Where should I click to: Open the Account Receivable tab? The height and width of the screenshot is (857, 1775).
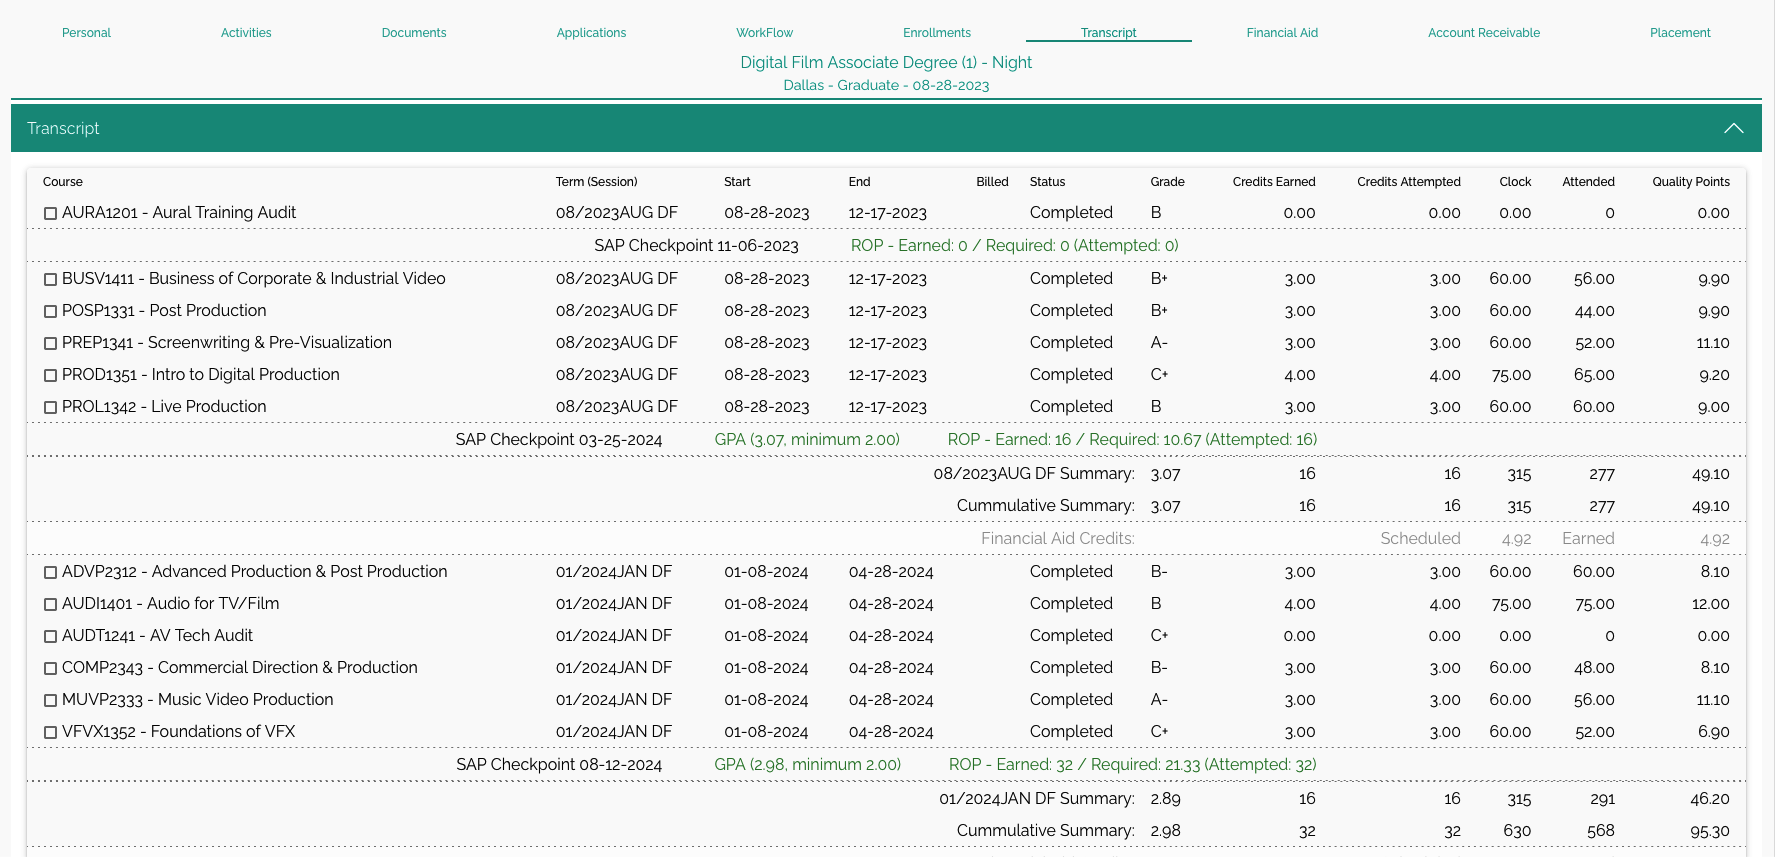(x=1483, y=33)
